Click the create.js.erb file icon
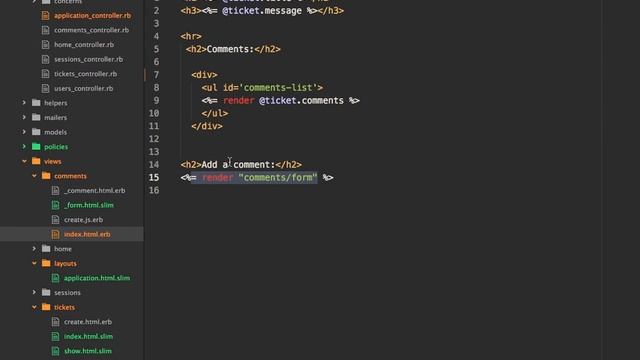 tap(56, 220)
